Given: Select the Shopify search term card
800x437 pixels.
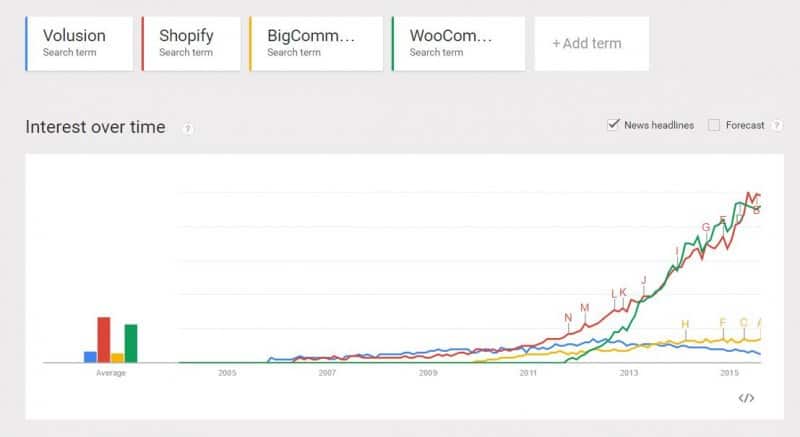Looking at the screenshot, I should 191,43.
